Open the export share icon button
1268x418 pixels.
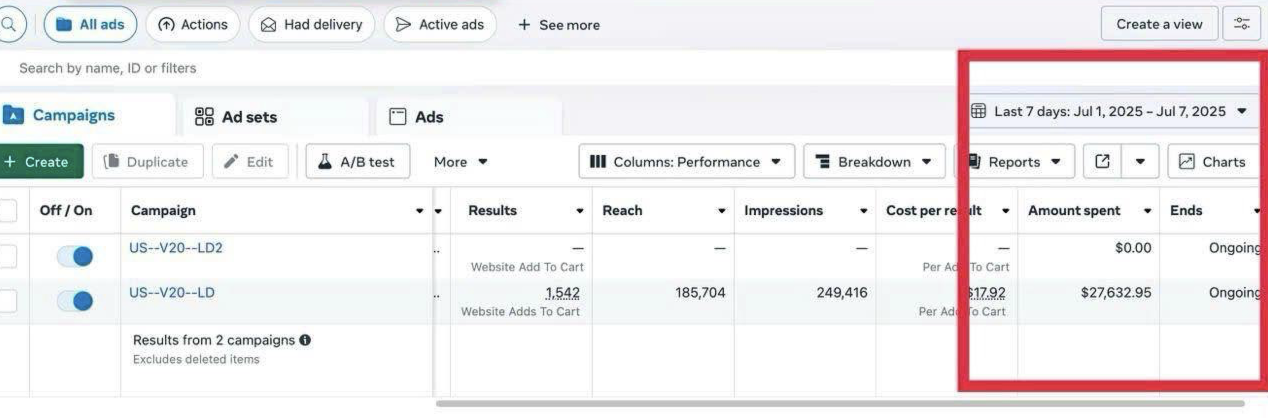(x=1102, y=162)
